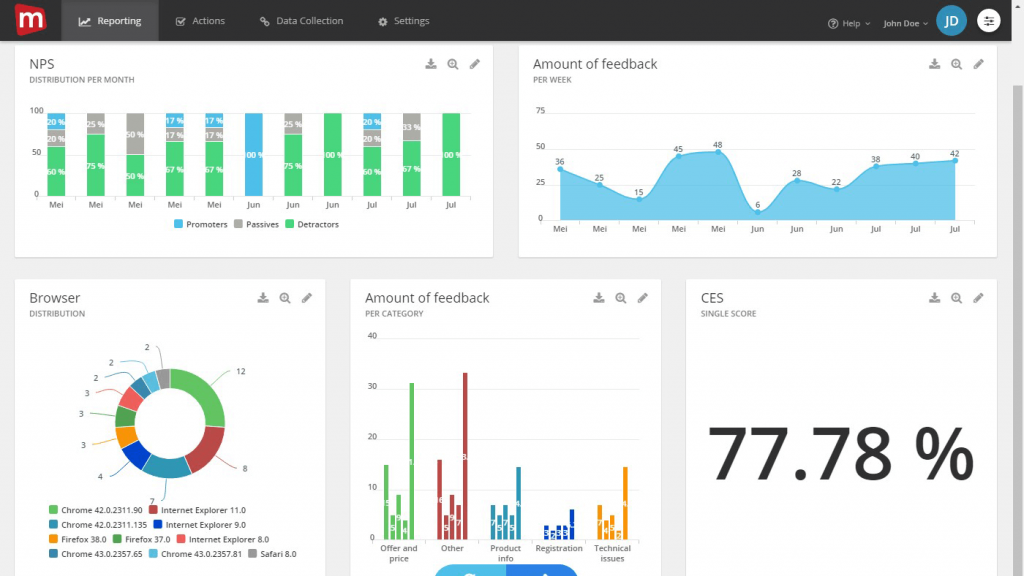Screen dimensions: 1024x576
Task: Click the "SINGLE SCORE" subtitle
Action: 728,313
